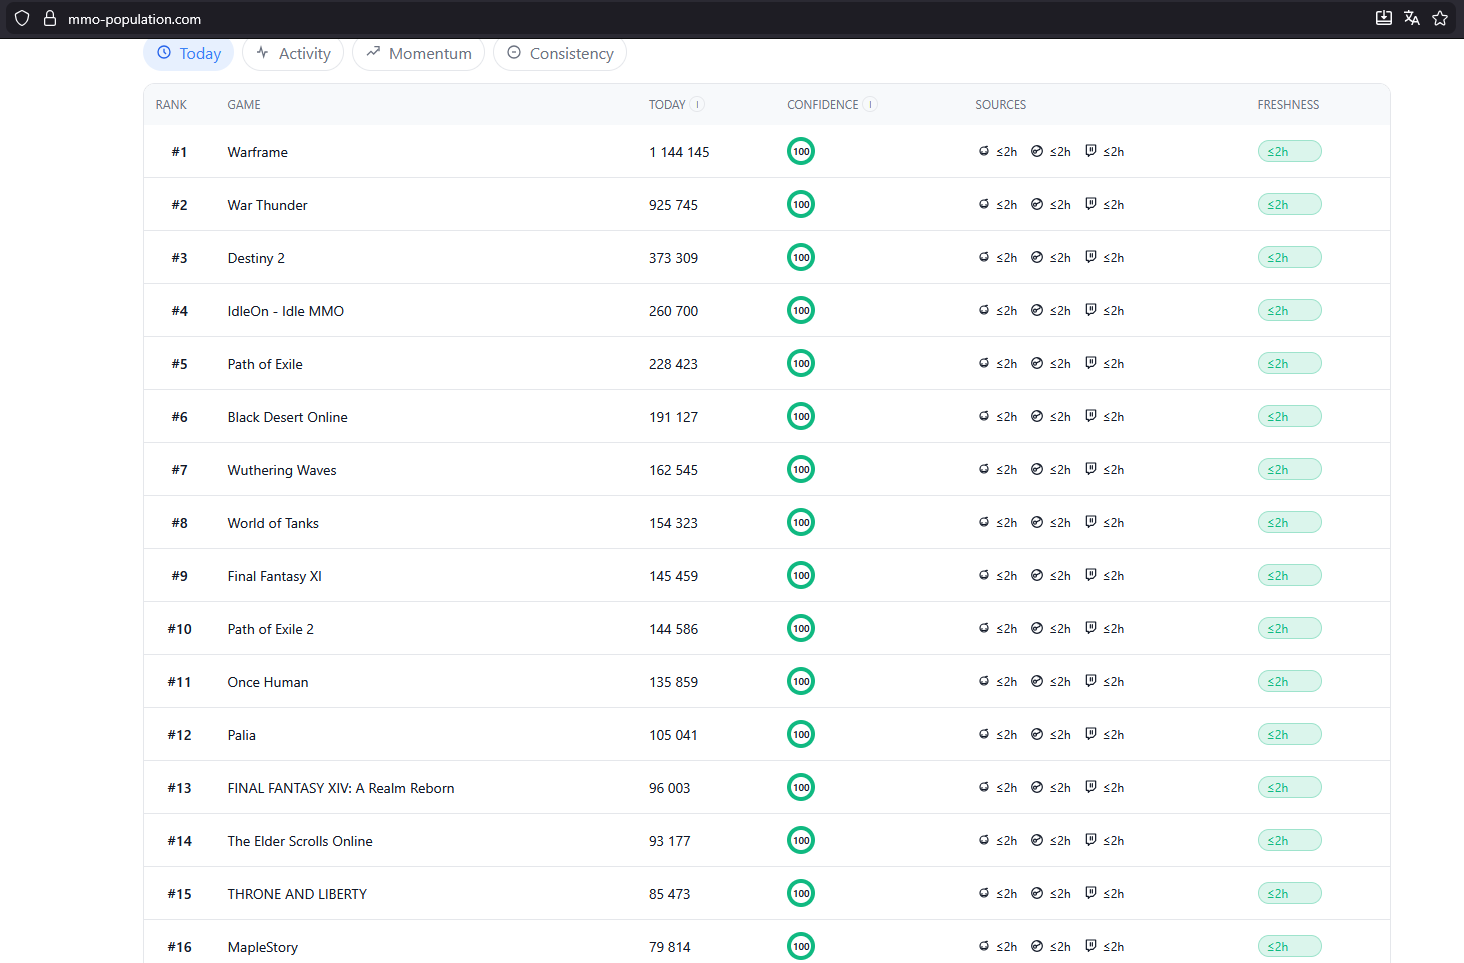Open the MapleStory game link
The width and height of the screenshot is (1464, 963).
[x=262, y=947]
